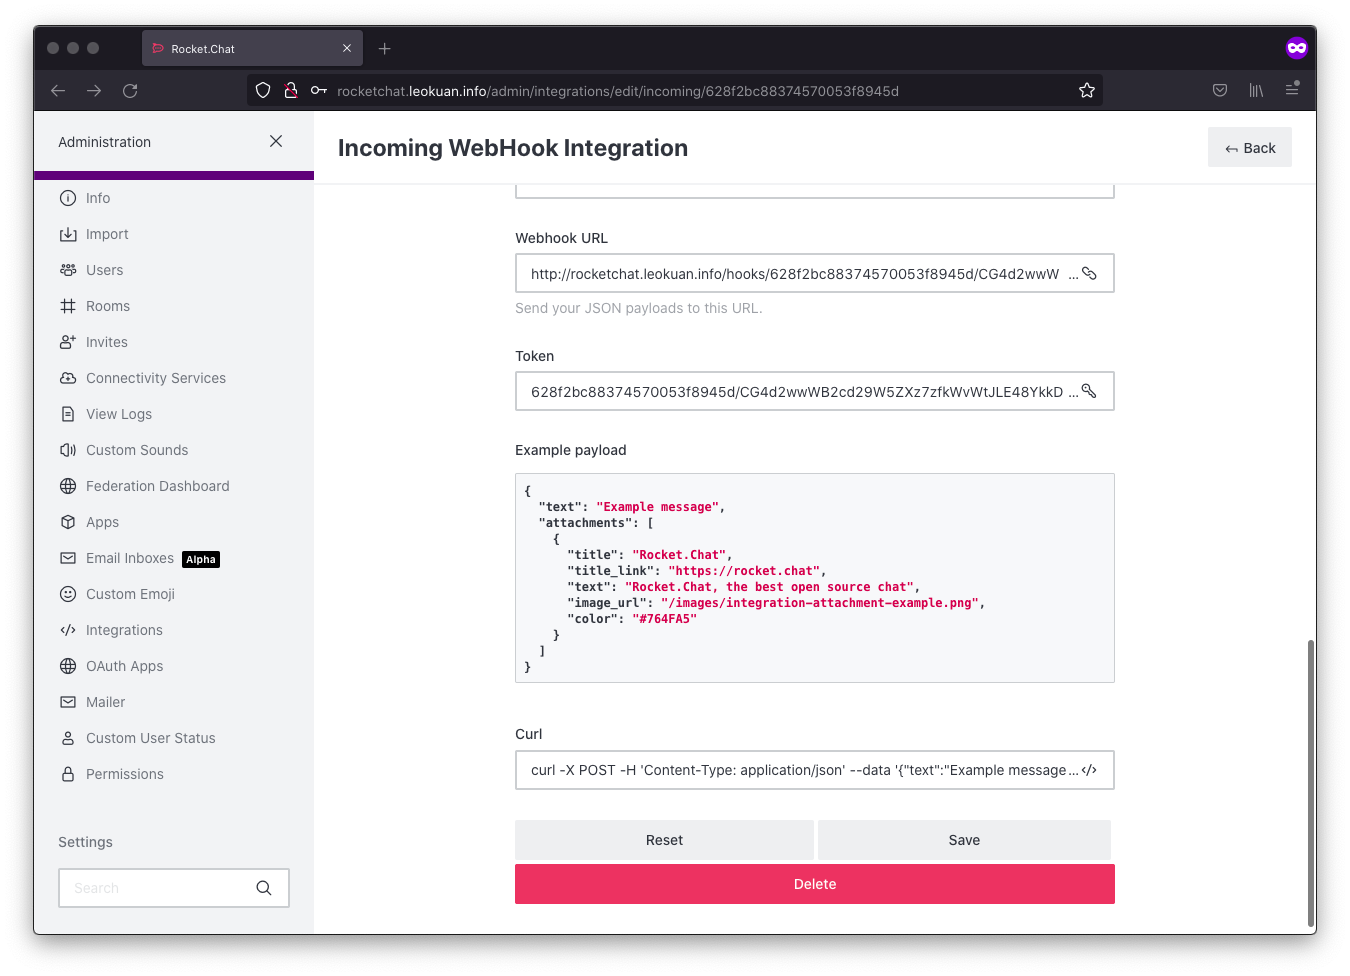Reset the integration form
Screen dimensions: 1350x976
[x=664, y=840]
